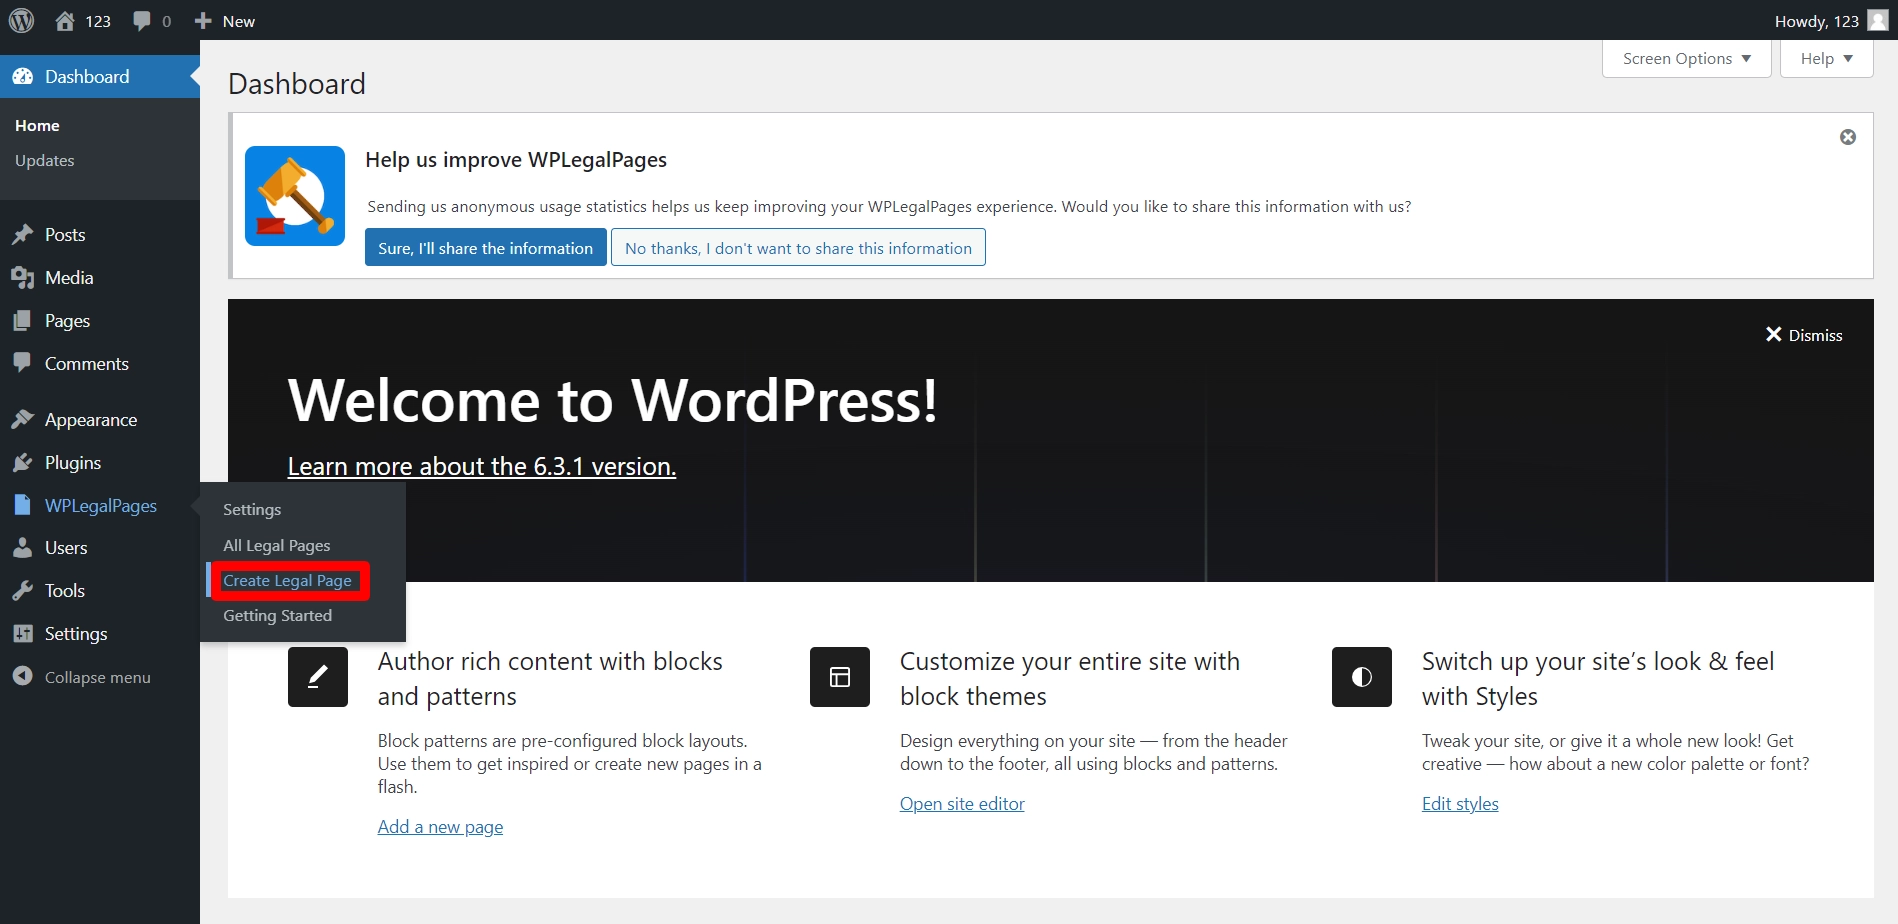Click the Users icon in sidebar
Screen dimensions: 1898x924
(x=24, y=547)
